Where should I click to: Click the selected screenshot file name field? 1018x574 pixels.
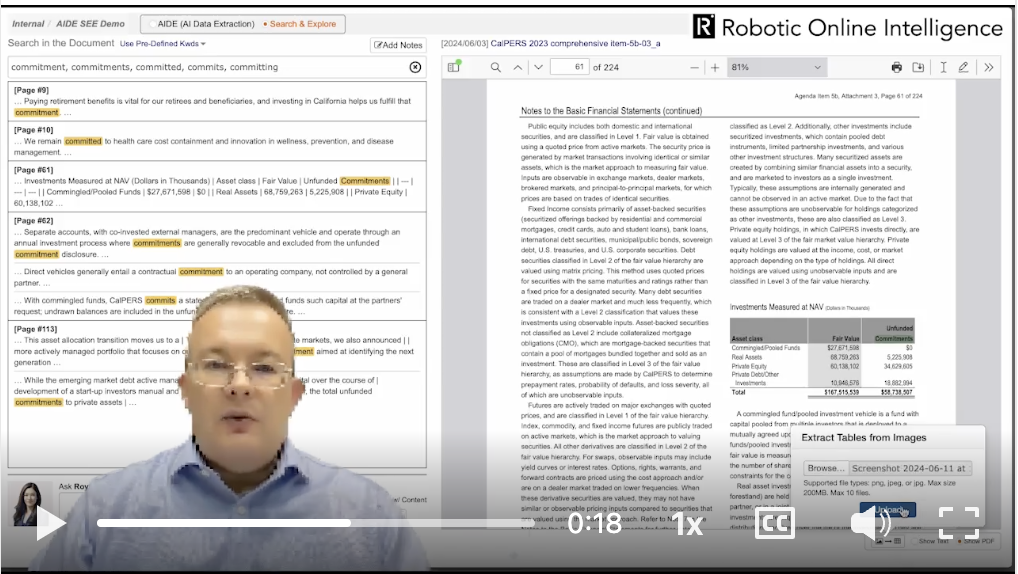coord(910,468)
